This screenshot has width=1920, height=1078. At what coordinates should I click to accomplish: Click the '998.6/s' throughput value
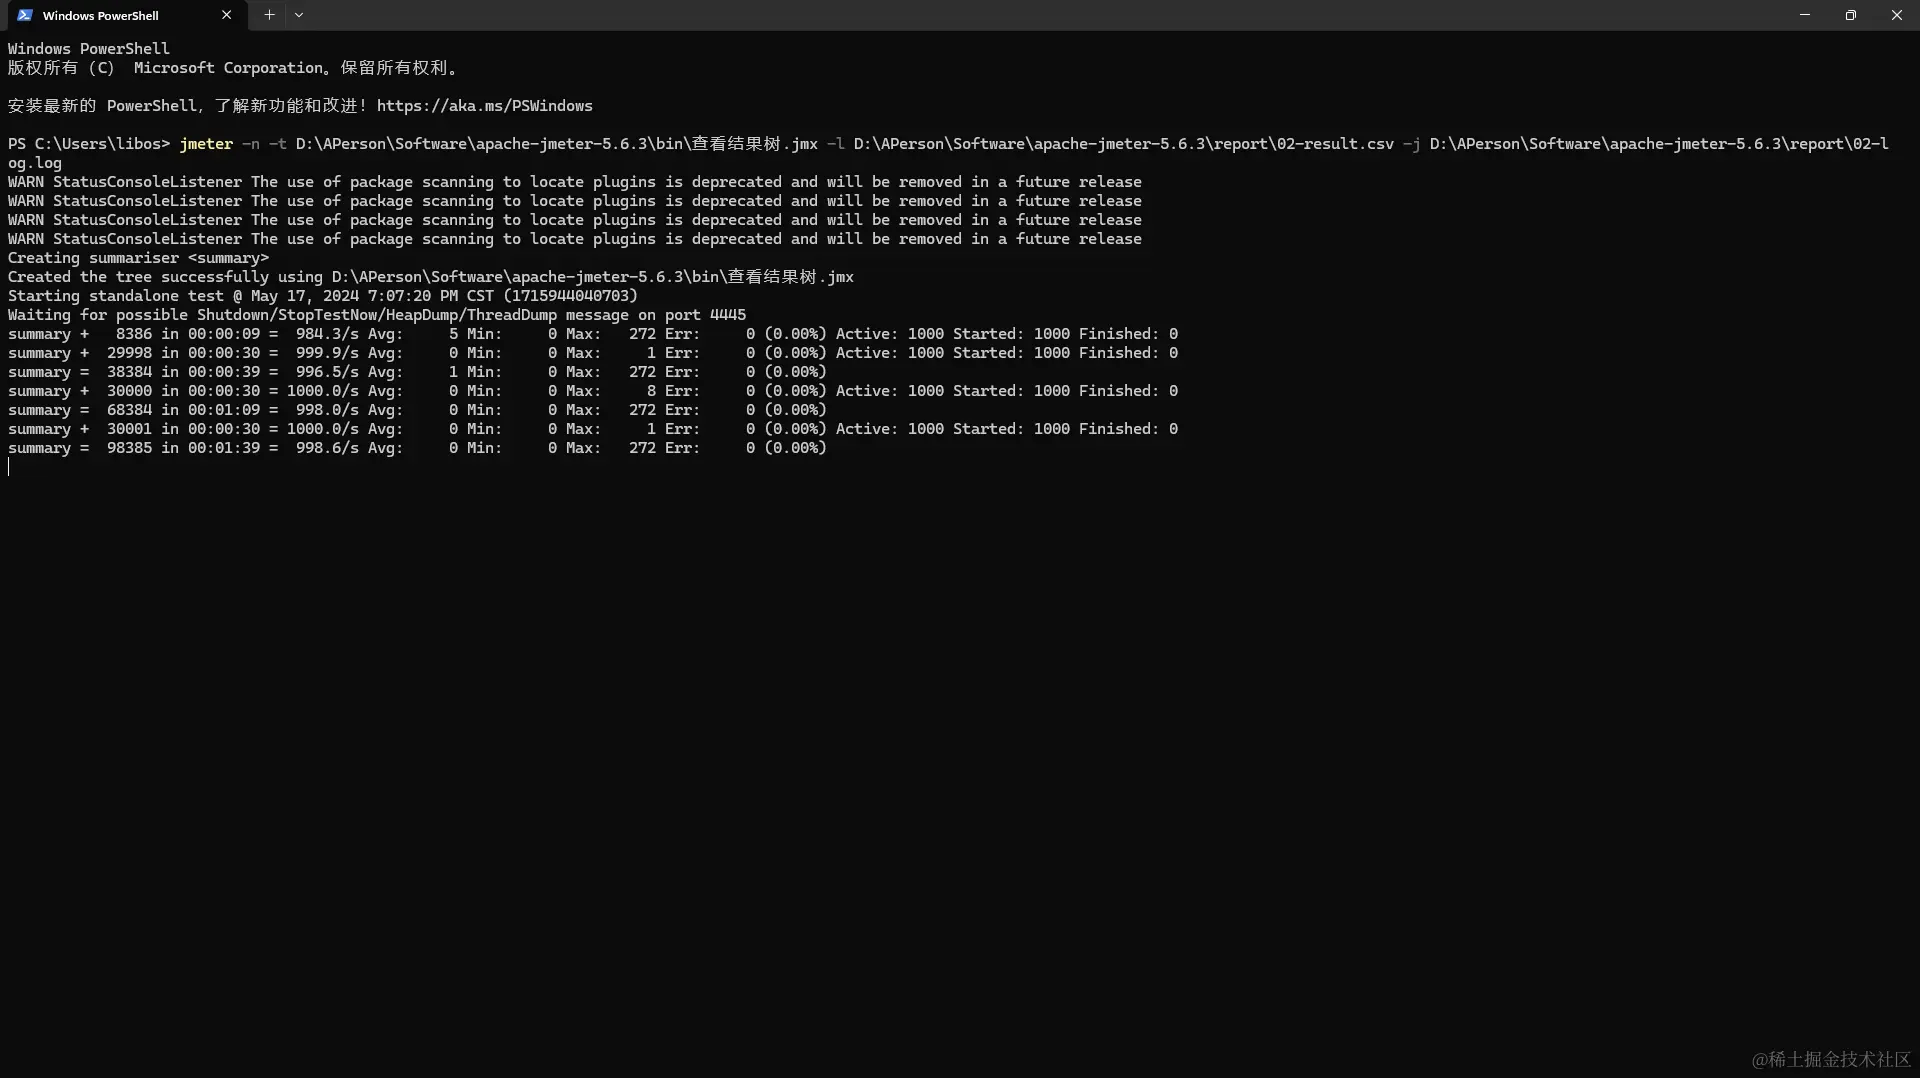[327, 448]
